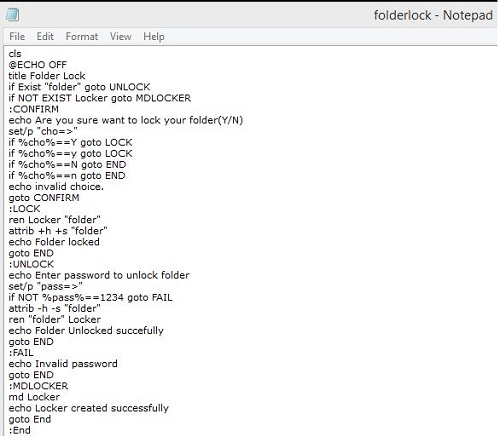Click the ':UNLOCK' label line

pos(31,264)
